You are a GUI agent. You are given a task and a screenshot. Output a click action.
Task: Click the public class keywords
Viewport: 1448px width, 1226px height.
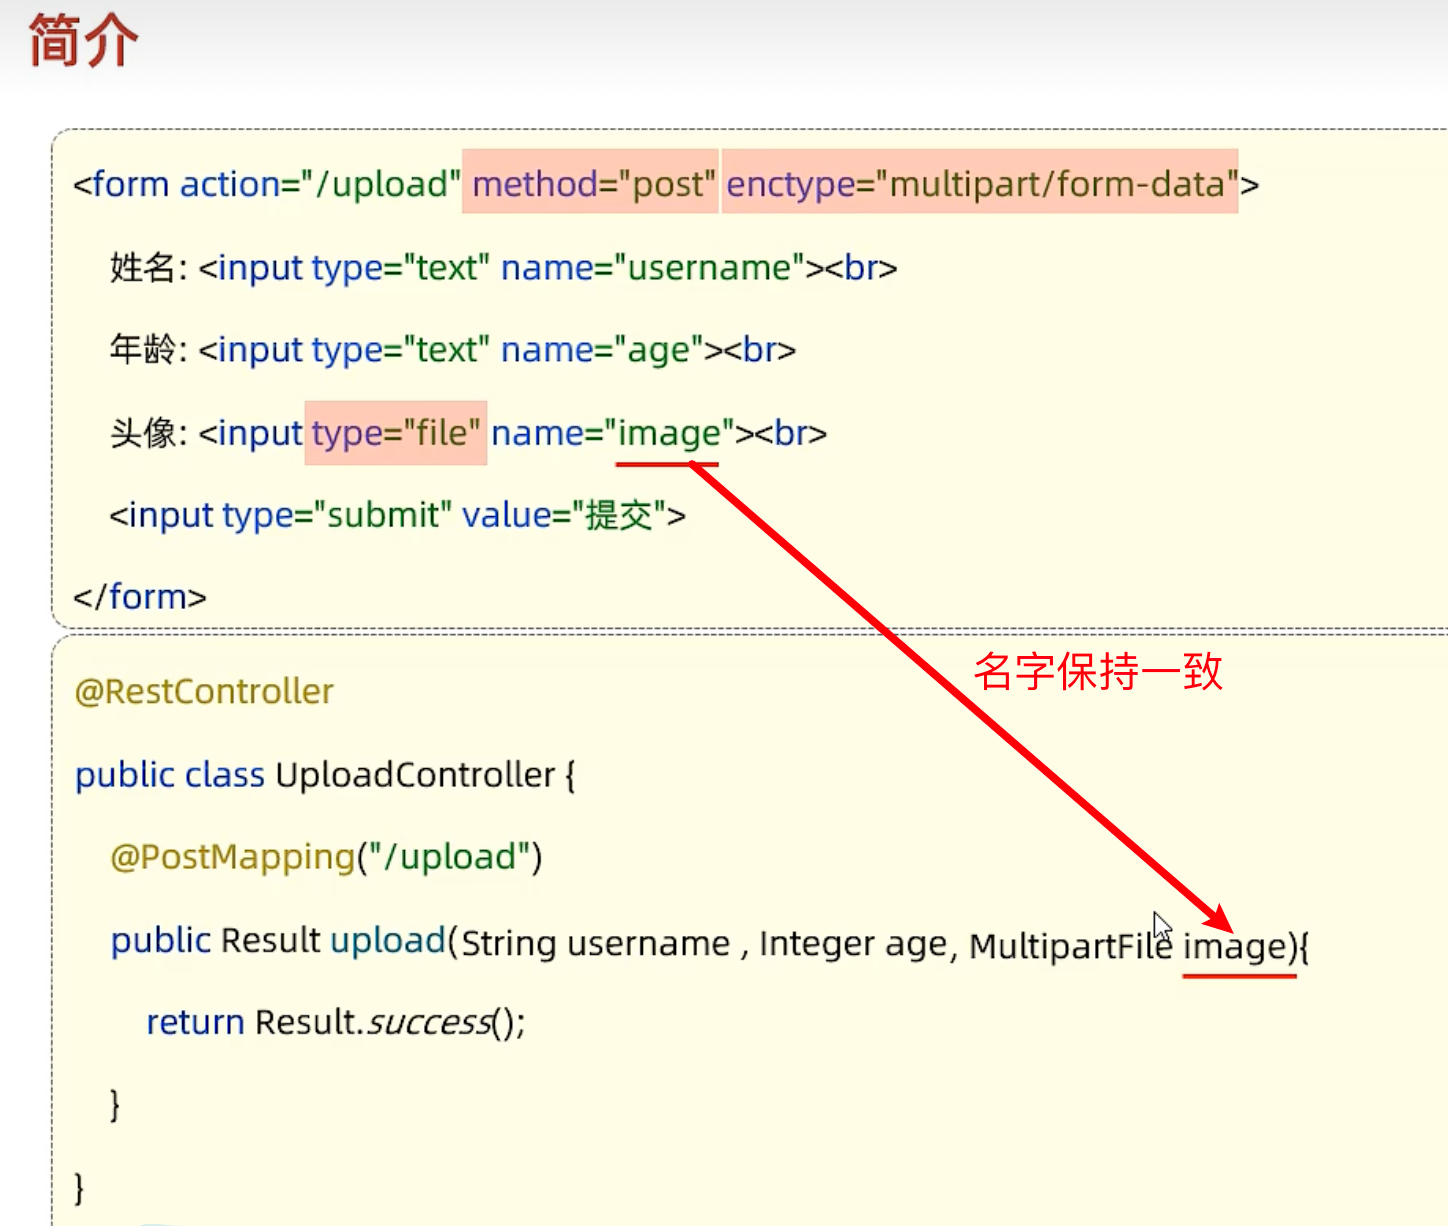coord(170,775)
